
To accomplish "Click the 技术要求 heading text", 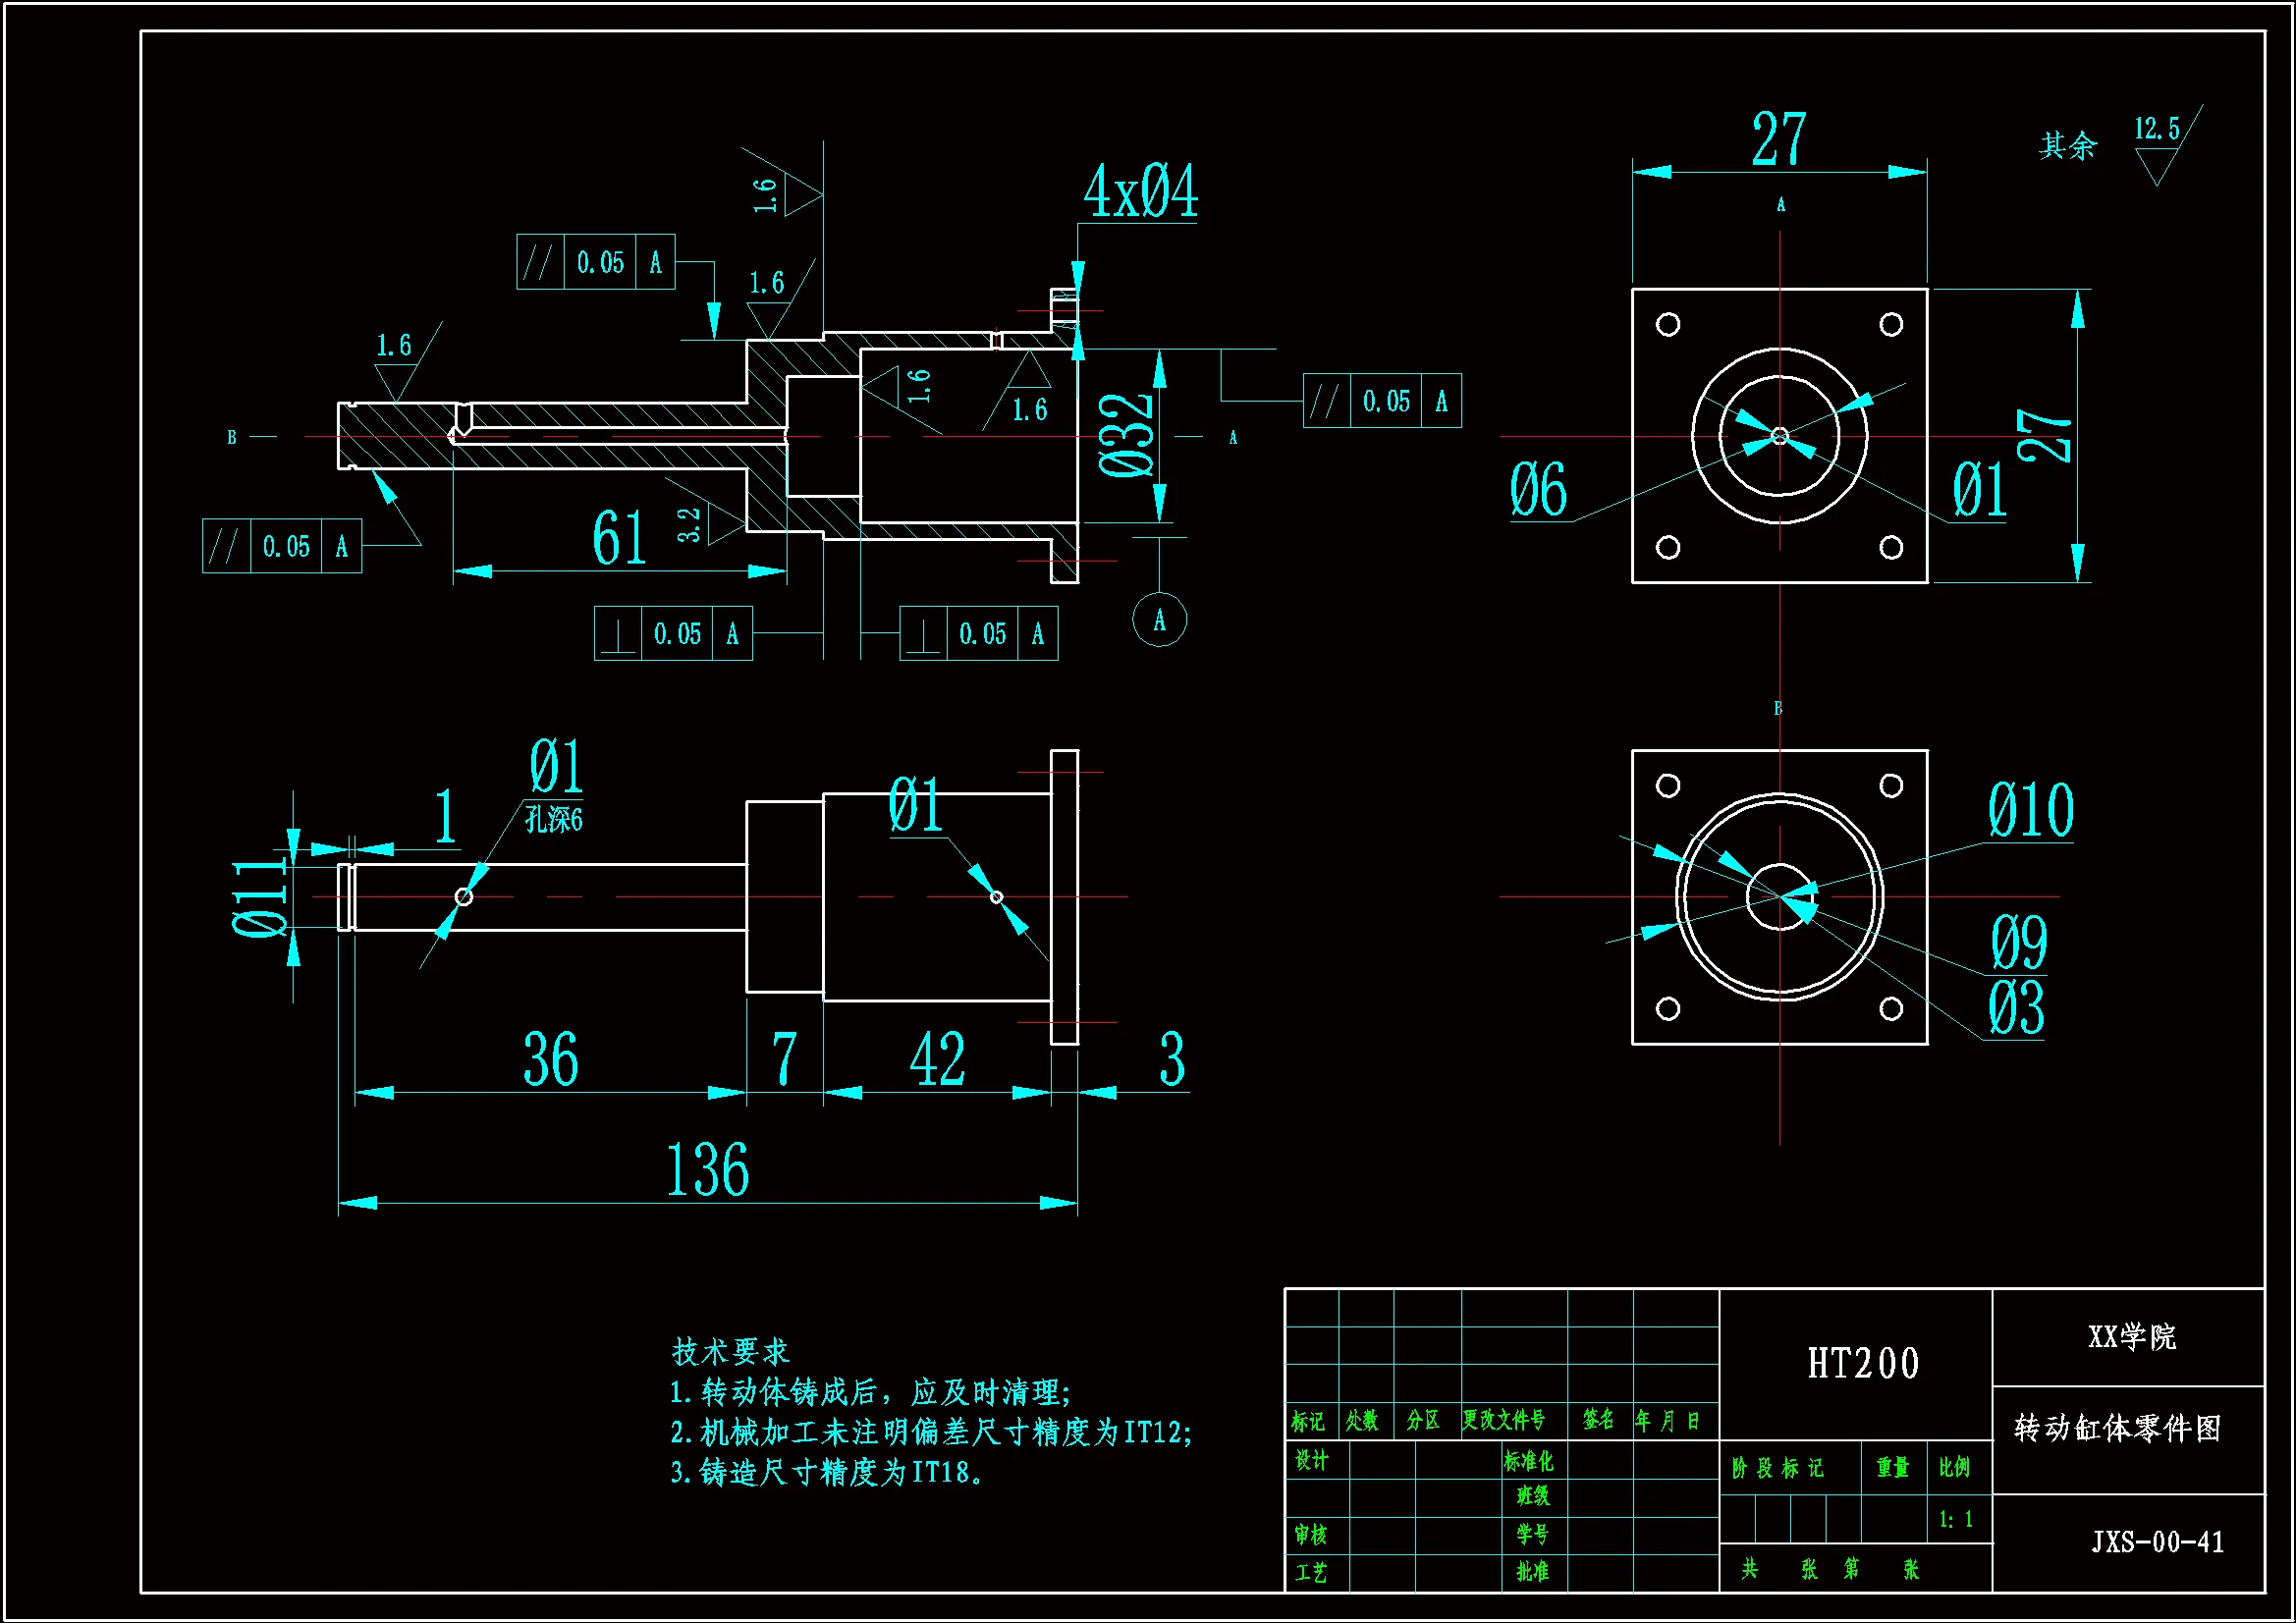I will (730, 1352).
